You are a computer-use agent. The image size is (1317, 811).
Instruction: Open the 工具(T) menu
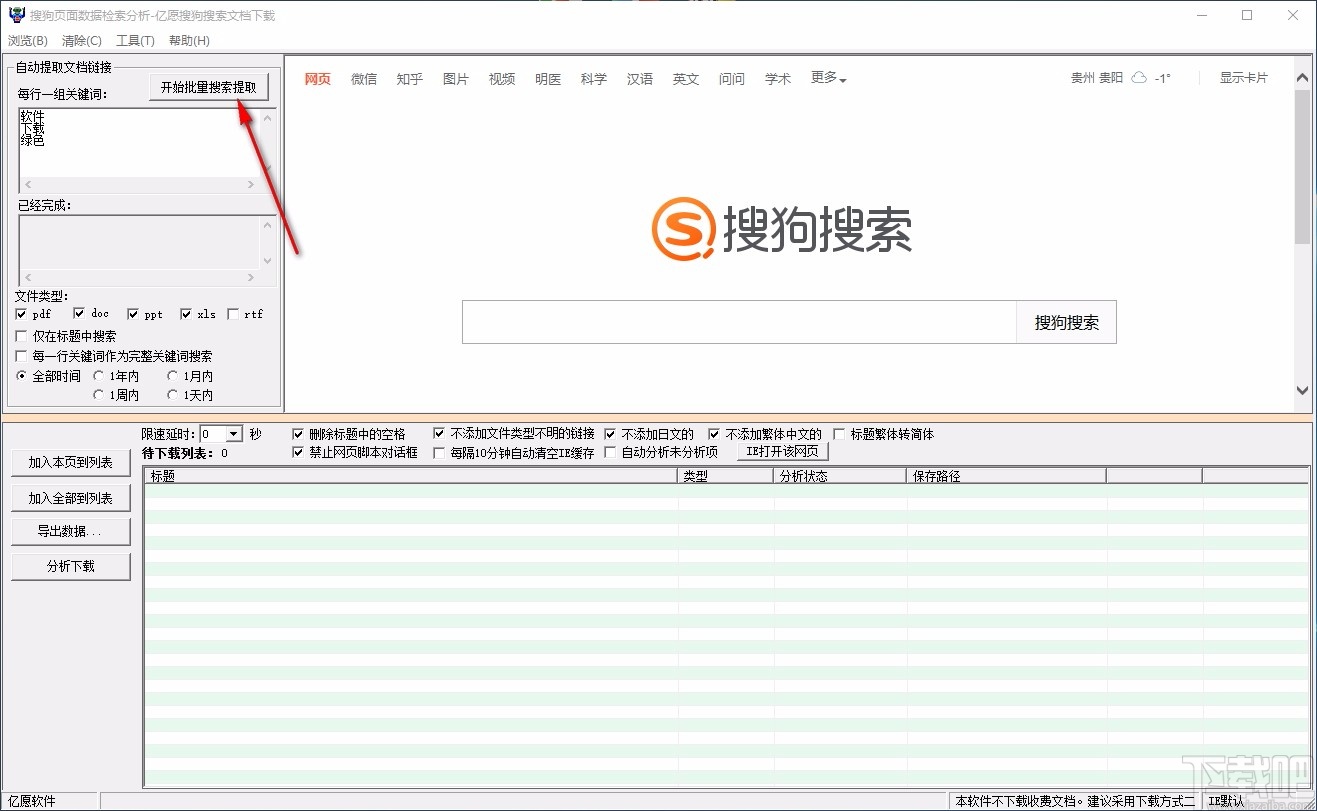click(137, 40)
